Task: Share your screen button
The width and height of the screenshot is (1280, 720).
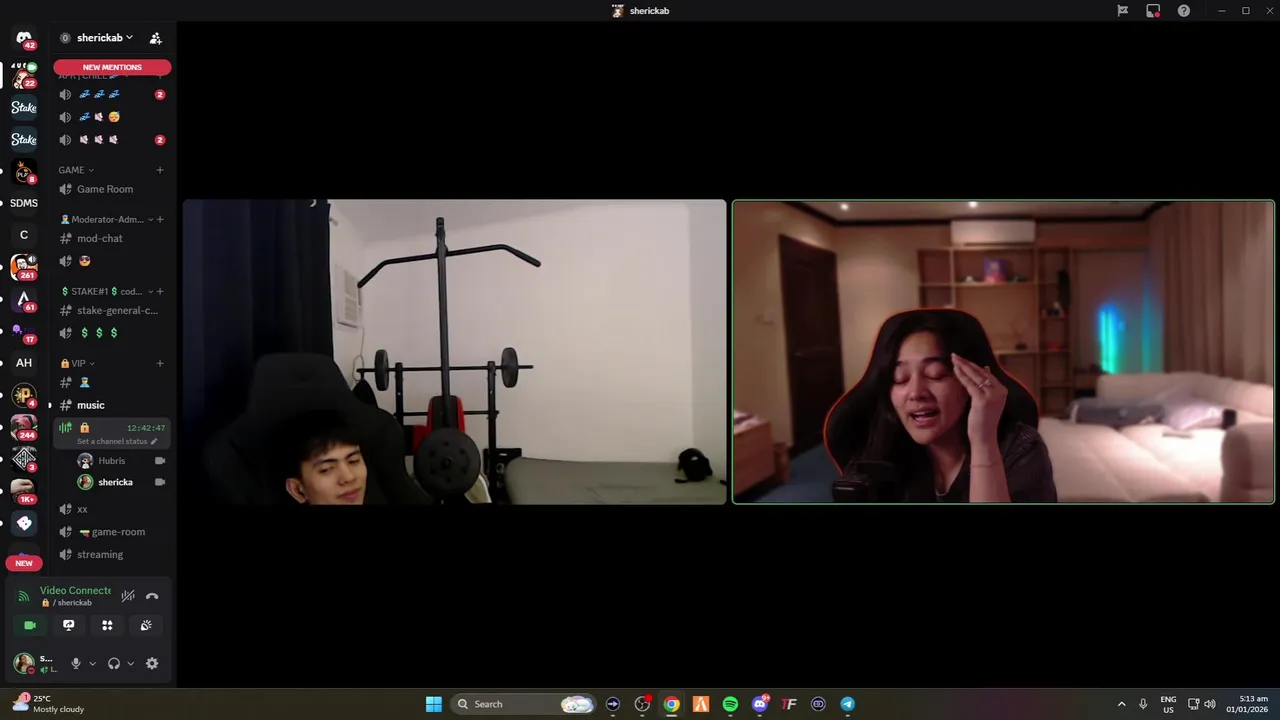Action: point(69,625)
